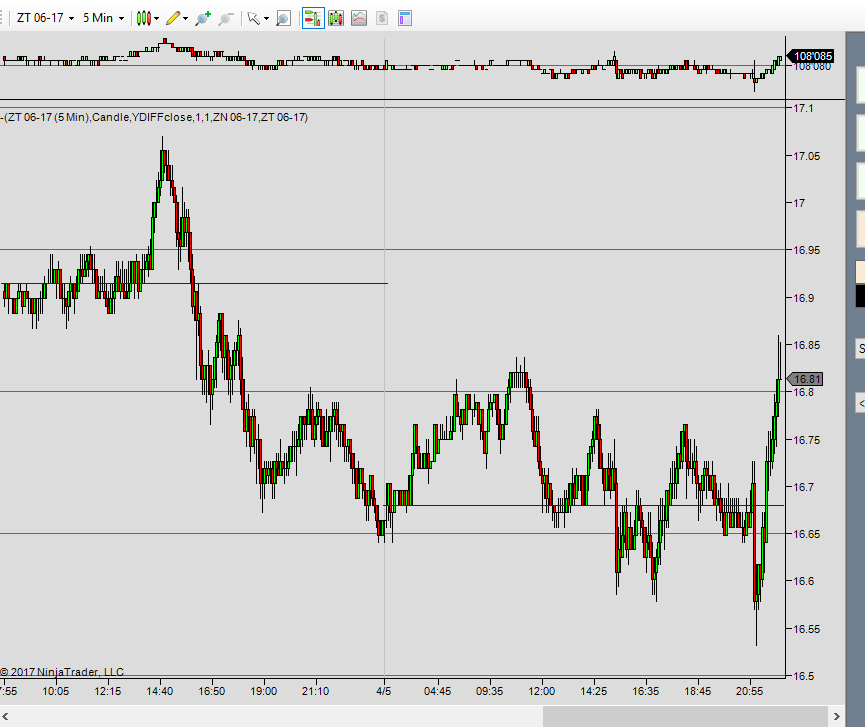Click the 16:35 time axis label

pyautogui.click(x=645, y=691)
